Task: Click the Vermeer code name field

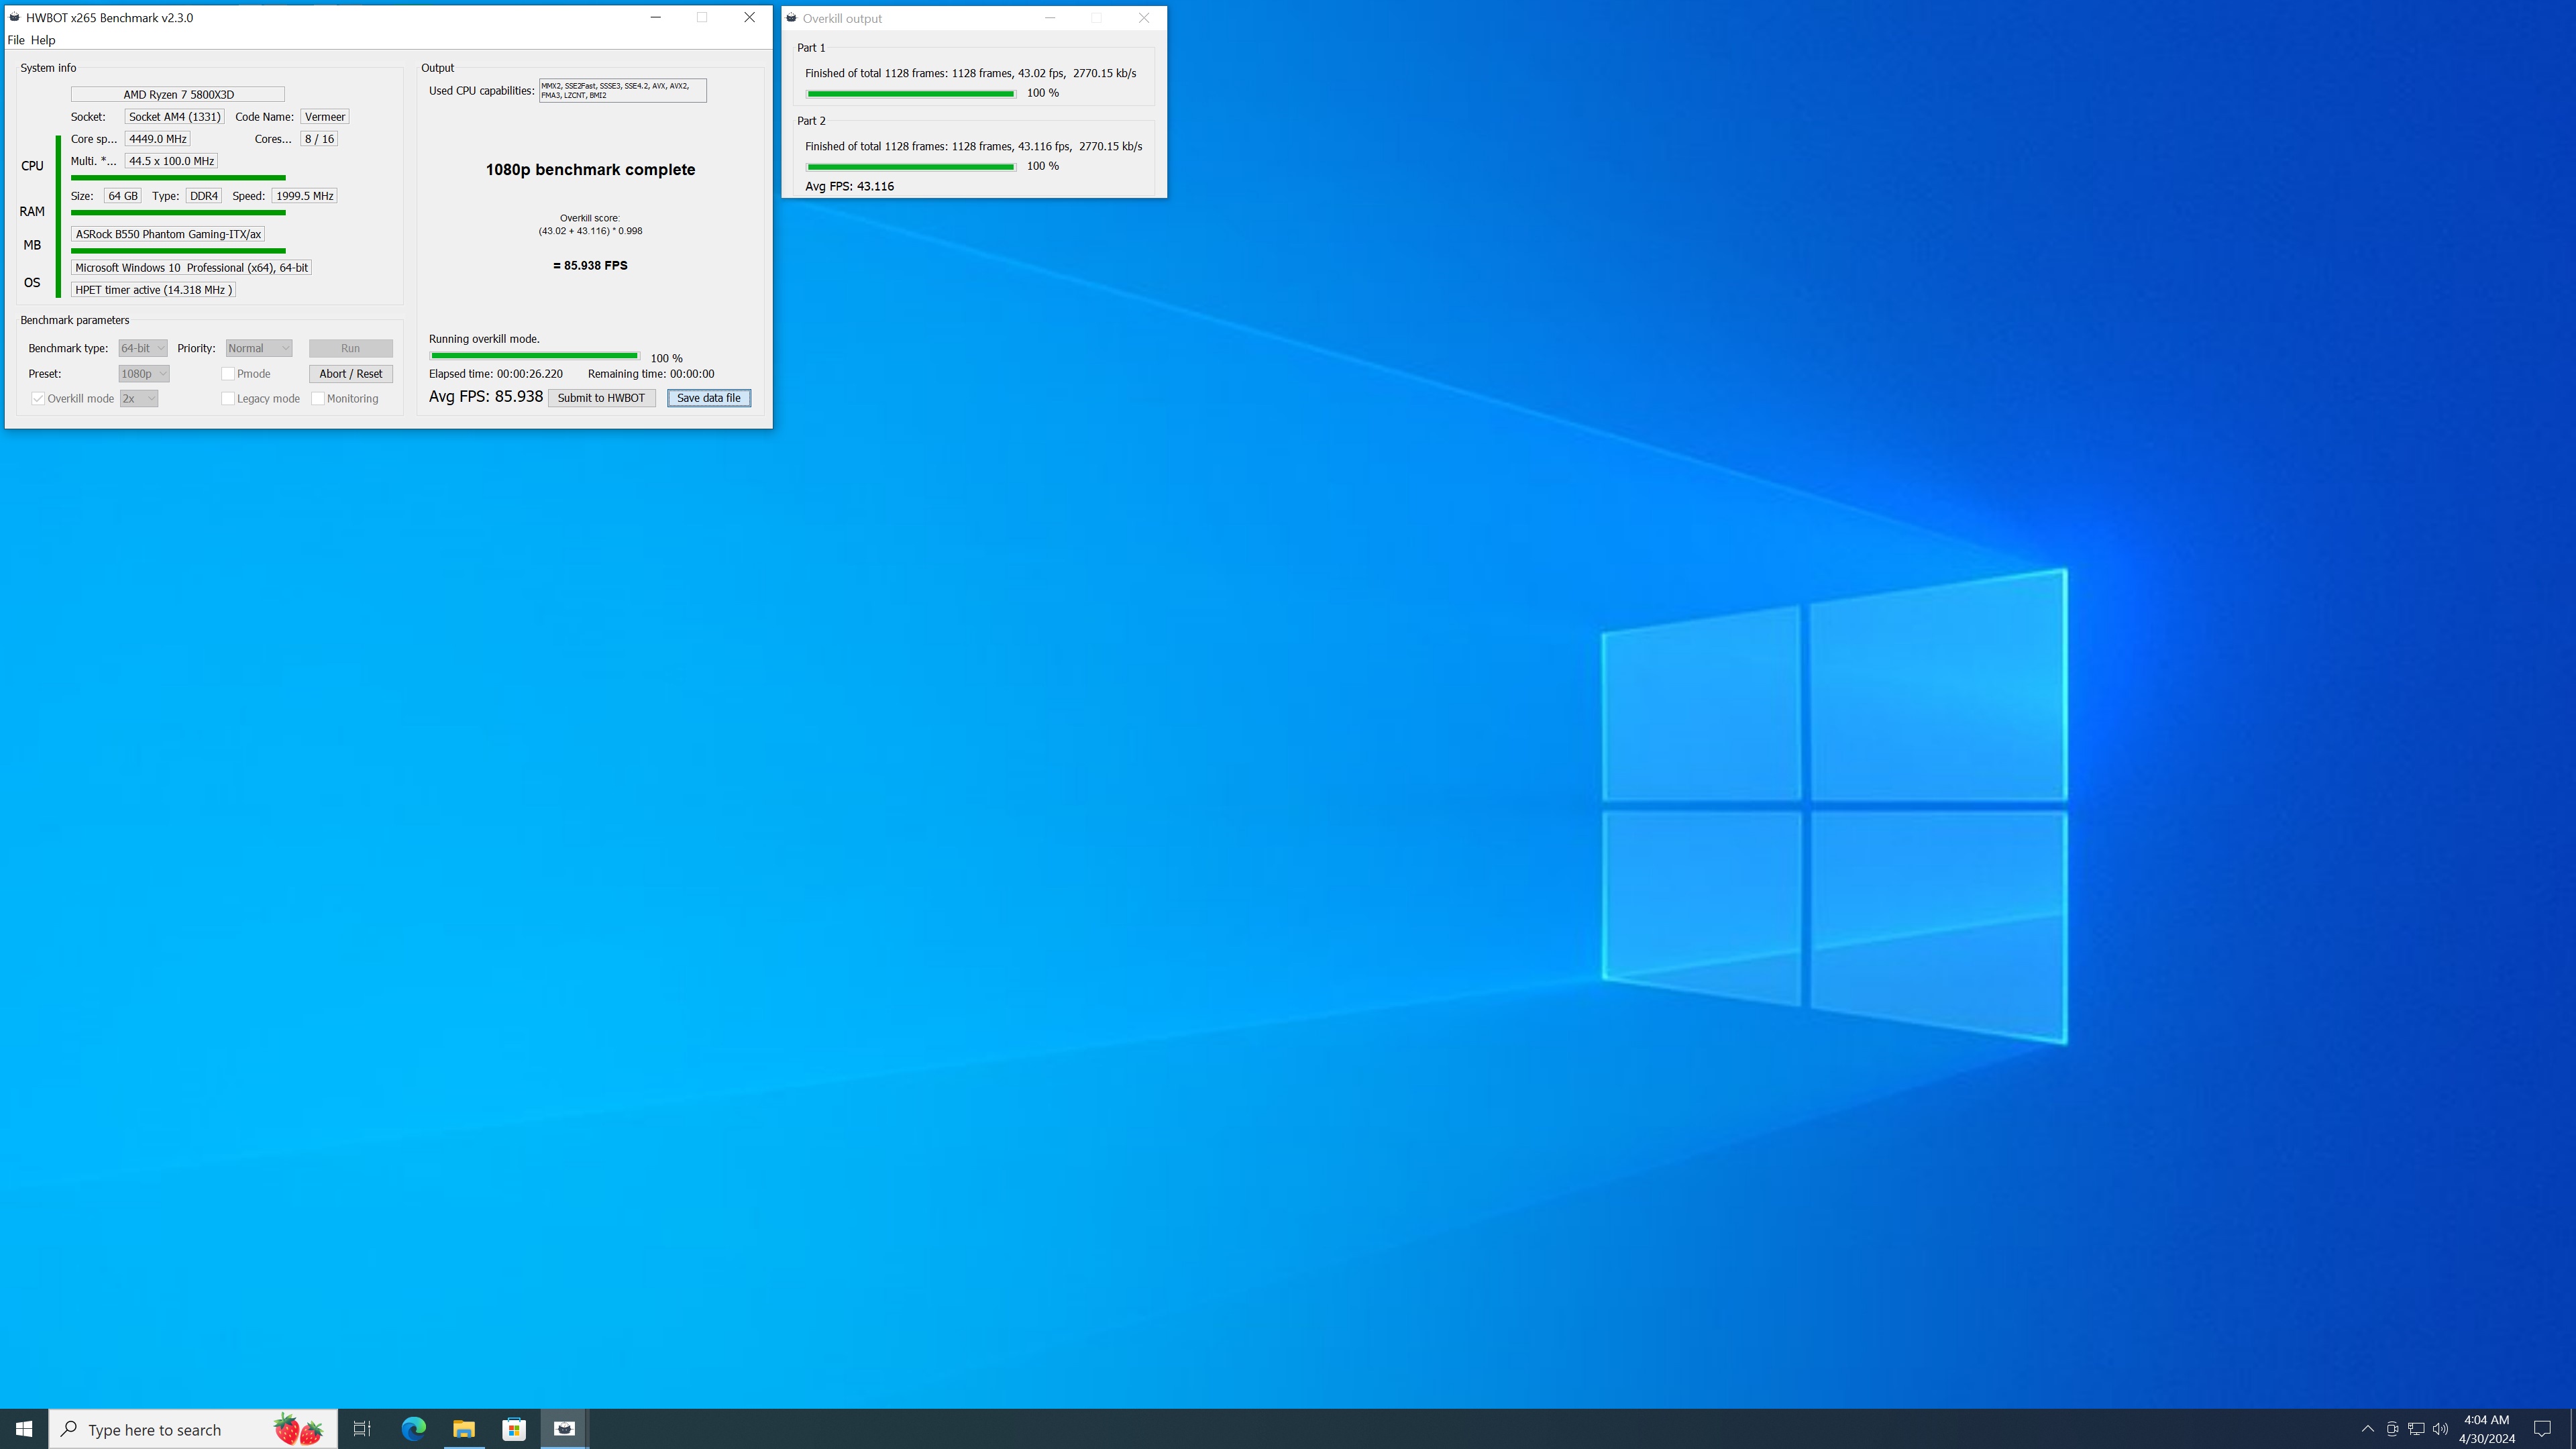Action: coord(325,117)
